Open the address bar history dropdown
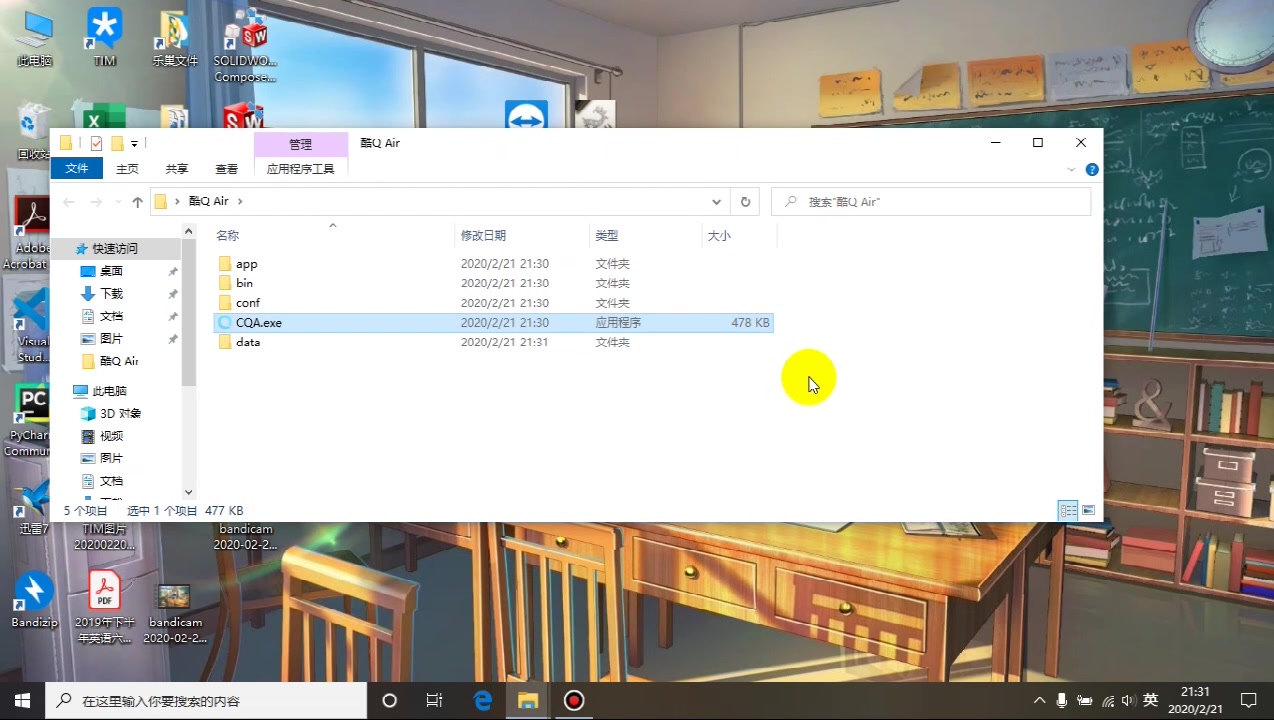Screen dimensions: 1274x720 [x=716, y=201]
